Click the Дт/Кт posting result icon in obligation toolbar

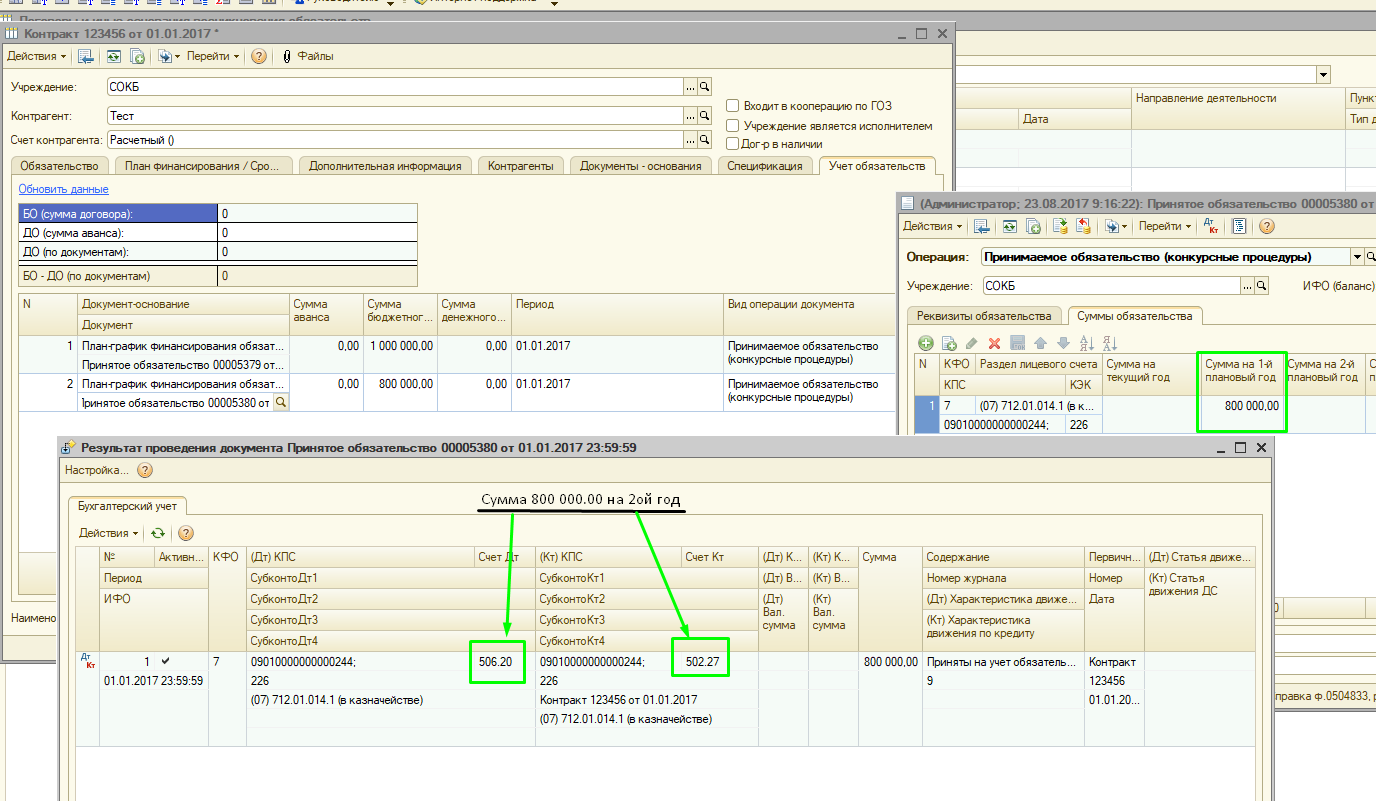(x=1210, y=227)
